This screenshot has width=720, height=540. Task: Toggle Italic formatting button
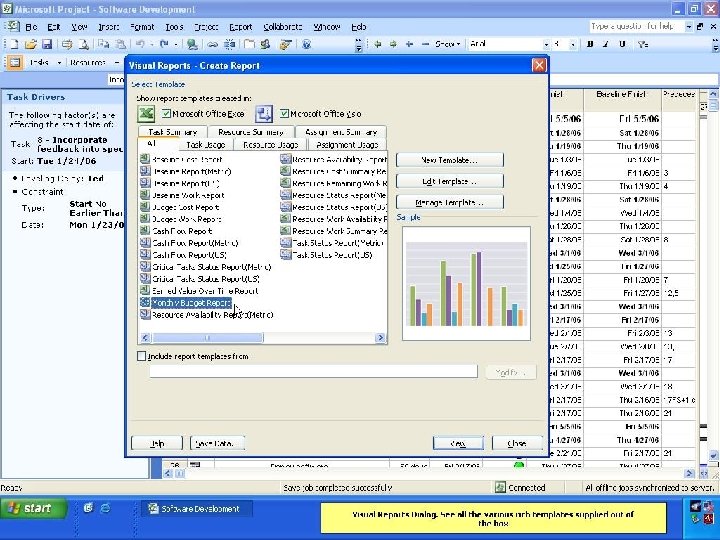coord(606,44)
